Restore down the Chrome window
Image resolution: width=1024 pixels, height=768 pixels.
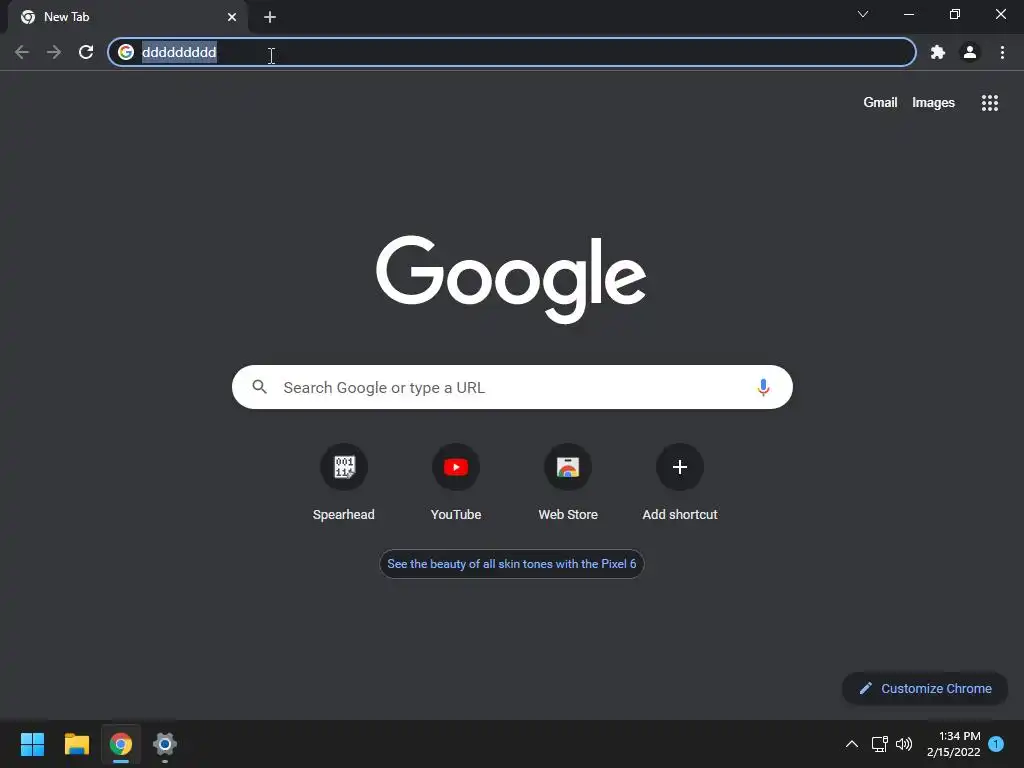[x=955, y=14]
